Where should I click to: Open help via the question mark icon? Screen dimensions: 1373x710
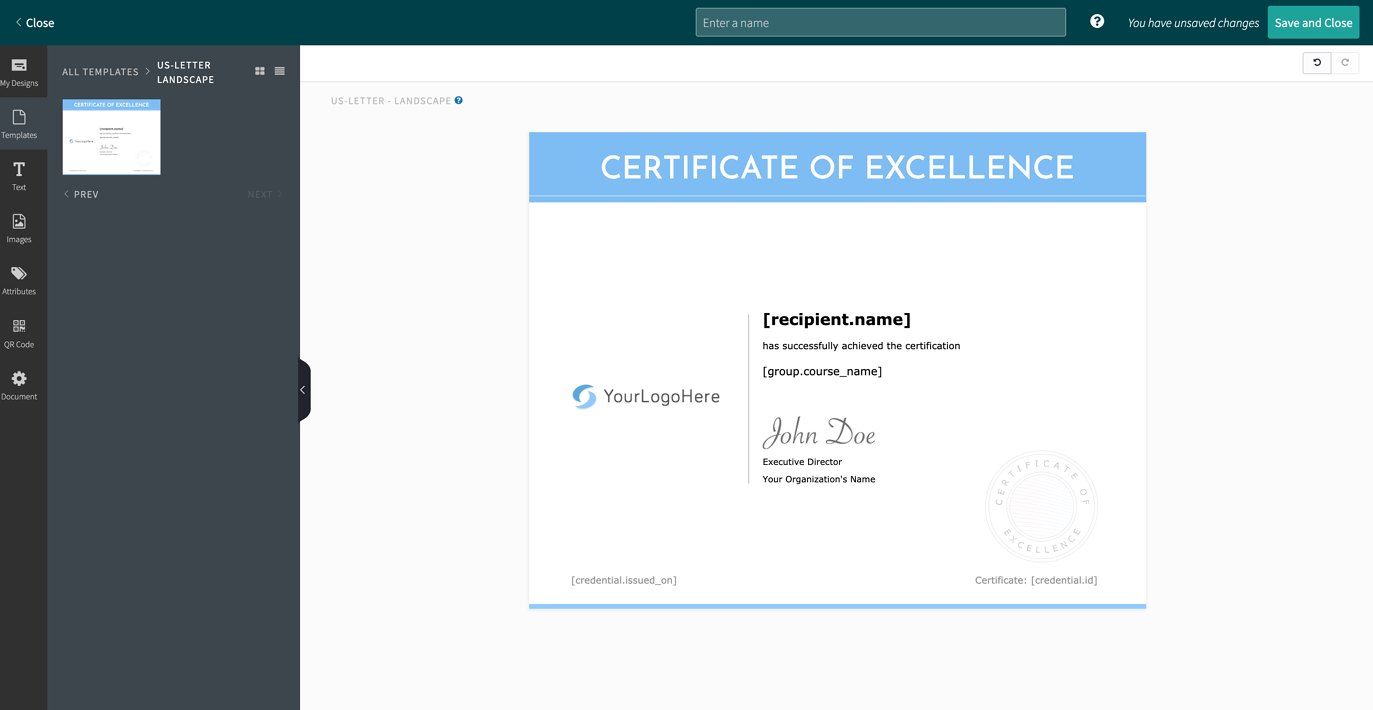coord(1097,21)
